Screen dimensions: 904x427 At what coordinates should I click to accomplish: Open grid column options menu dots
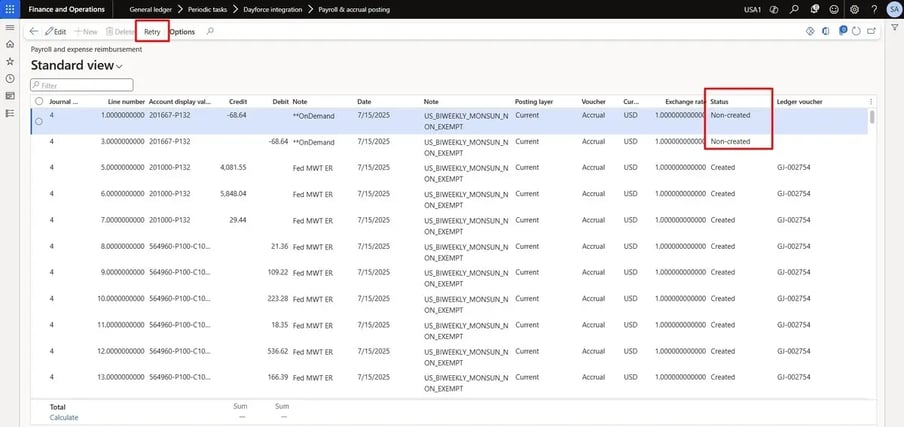pyautogui.click(x=871, y=101)
